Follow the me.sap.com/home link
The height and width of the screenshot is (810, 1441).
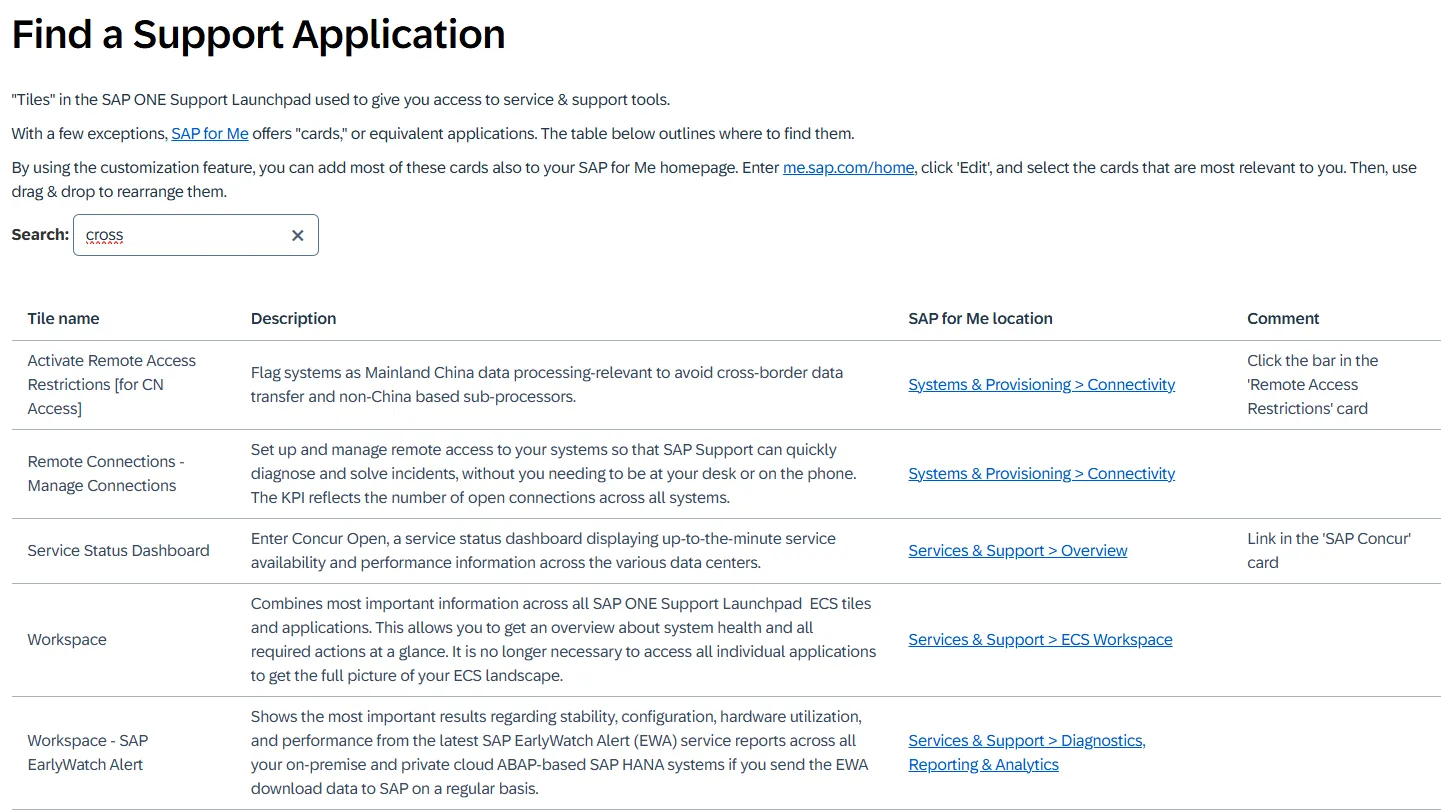coord(848,167)
